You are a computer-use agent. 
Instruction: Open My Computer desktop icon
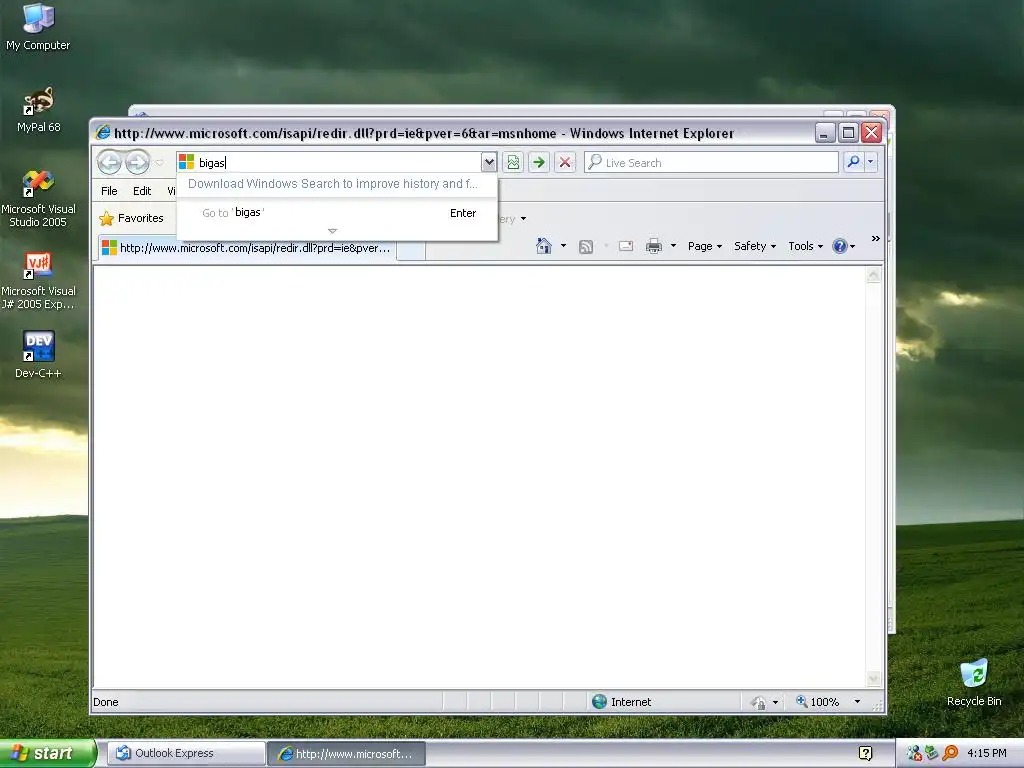pyautogui.click(x=38, y=27)
